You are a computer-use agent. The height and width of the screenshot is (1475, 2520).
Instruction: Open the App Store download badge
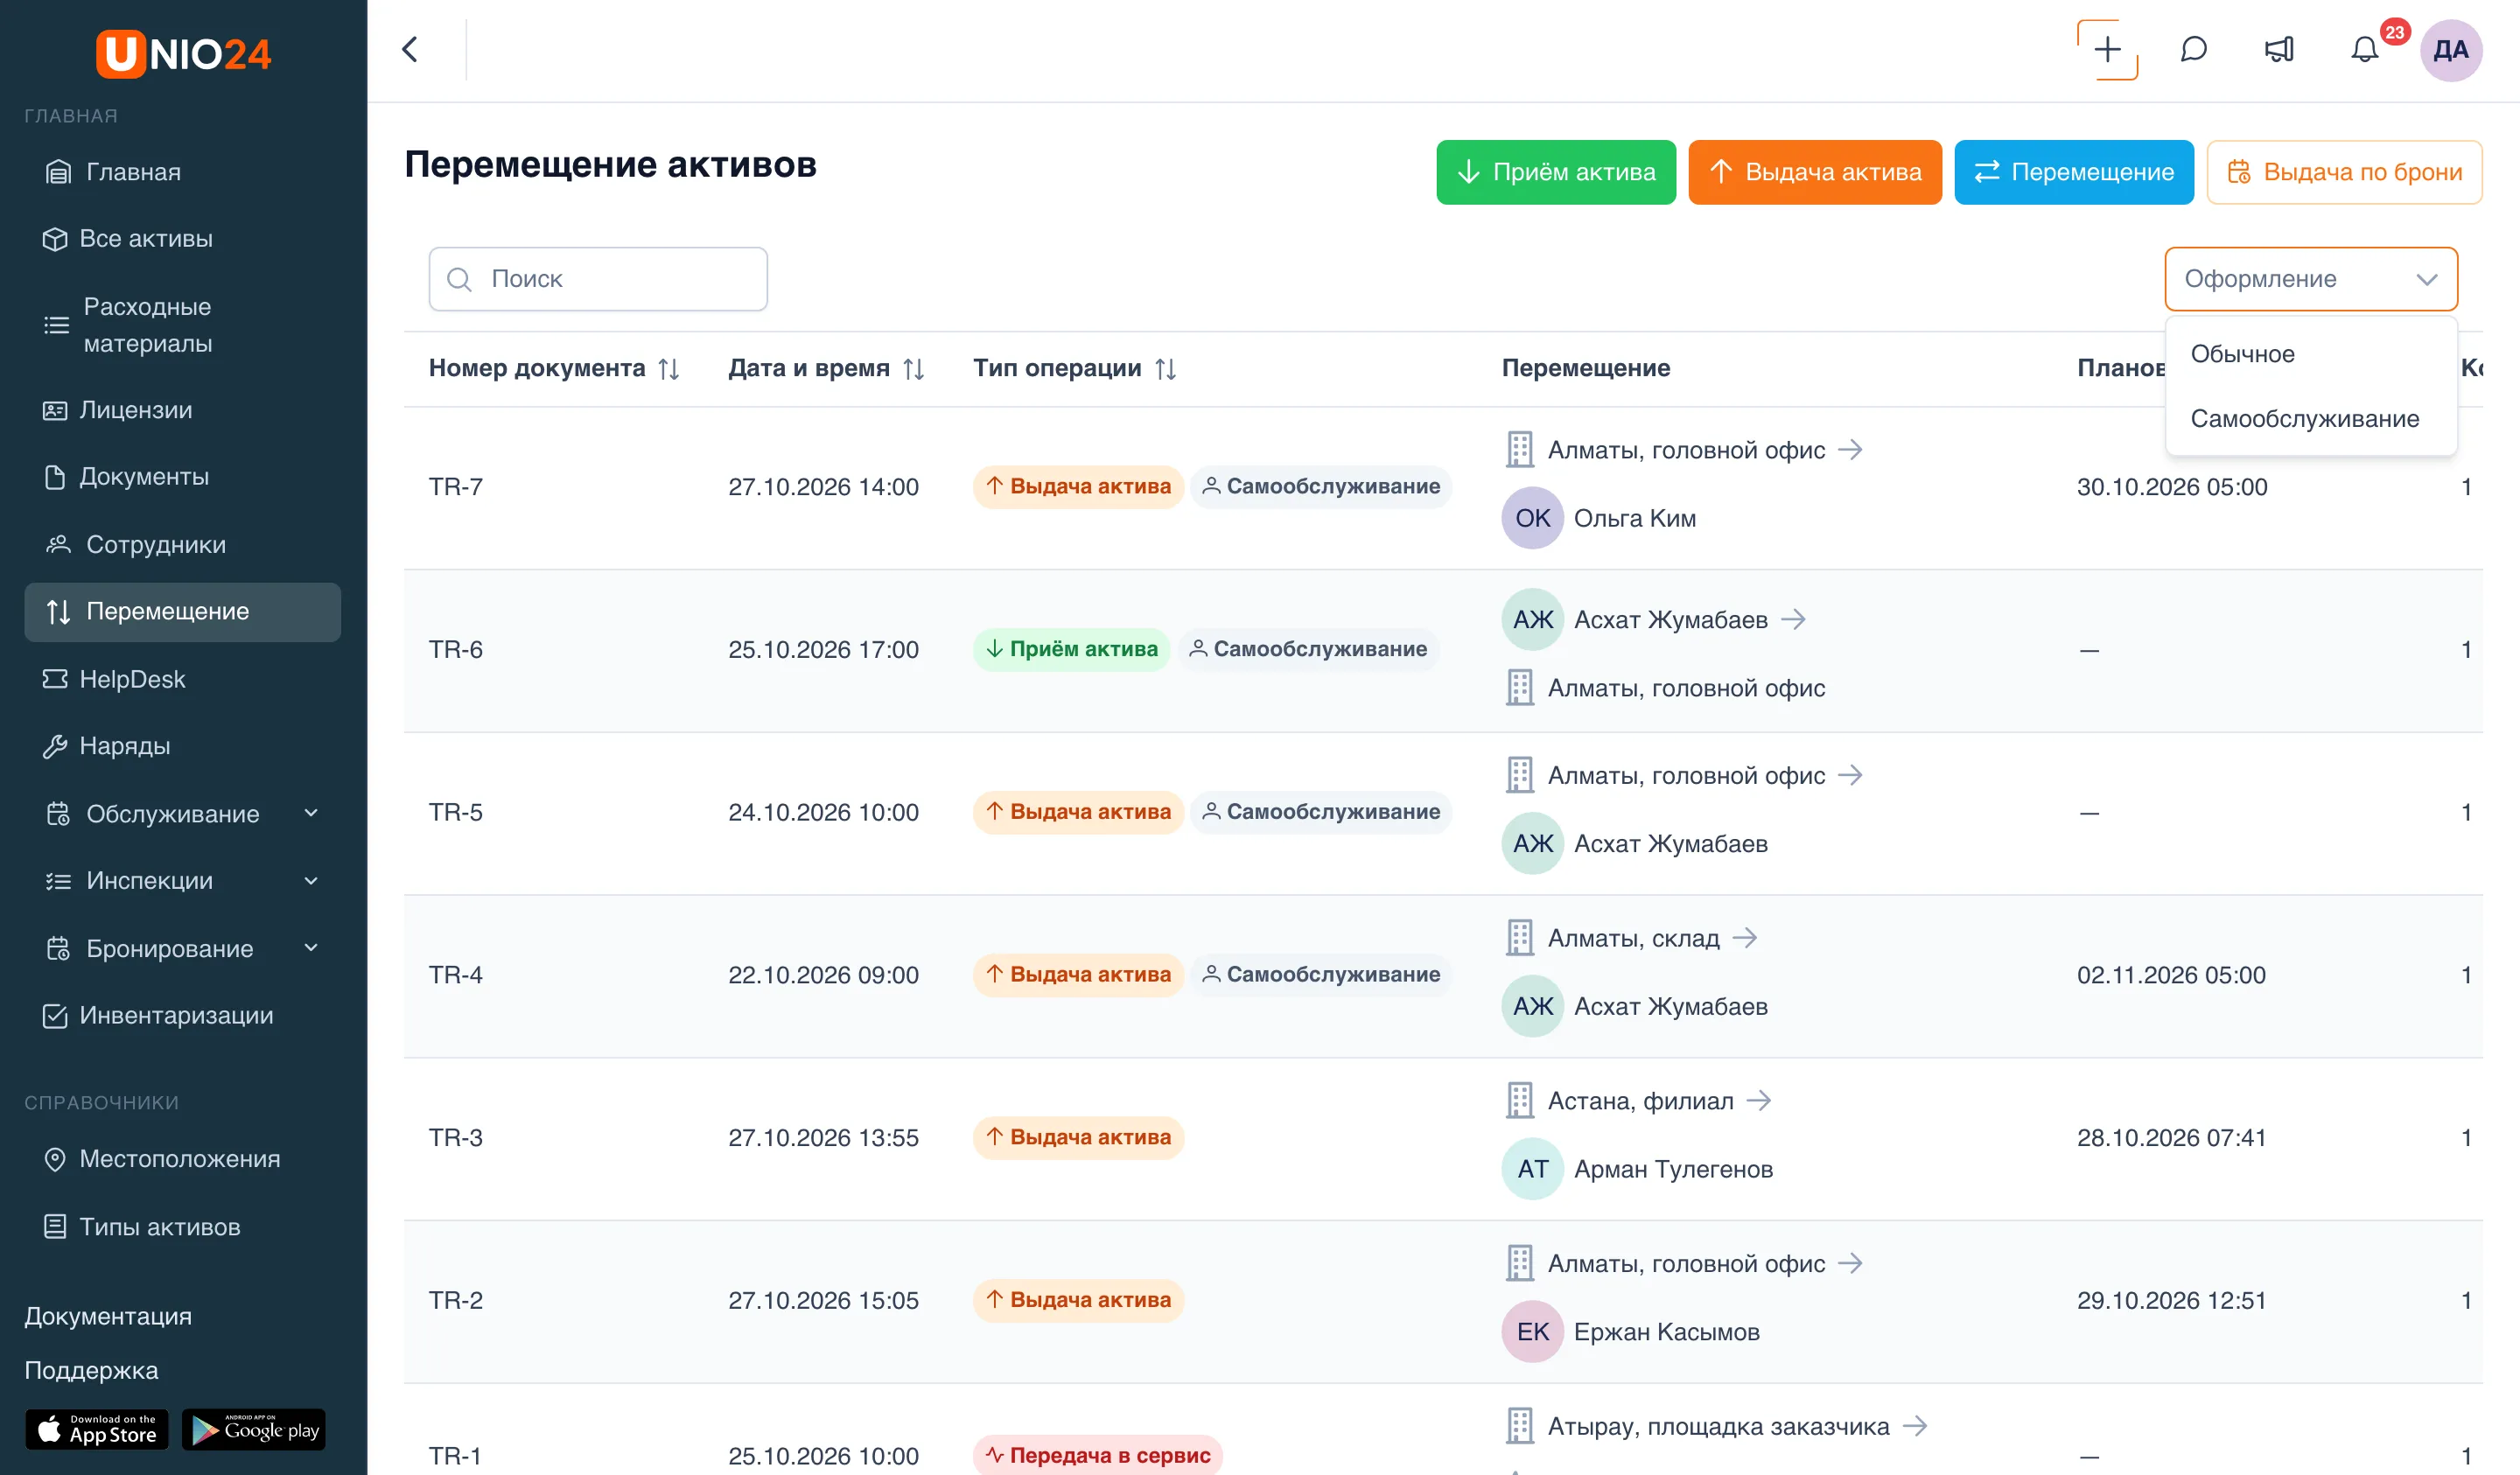coord(97,1429)
